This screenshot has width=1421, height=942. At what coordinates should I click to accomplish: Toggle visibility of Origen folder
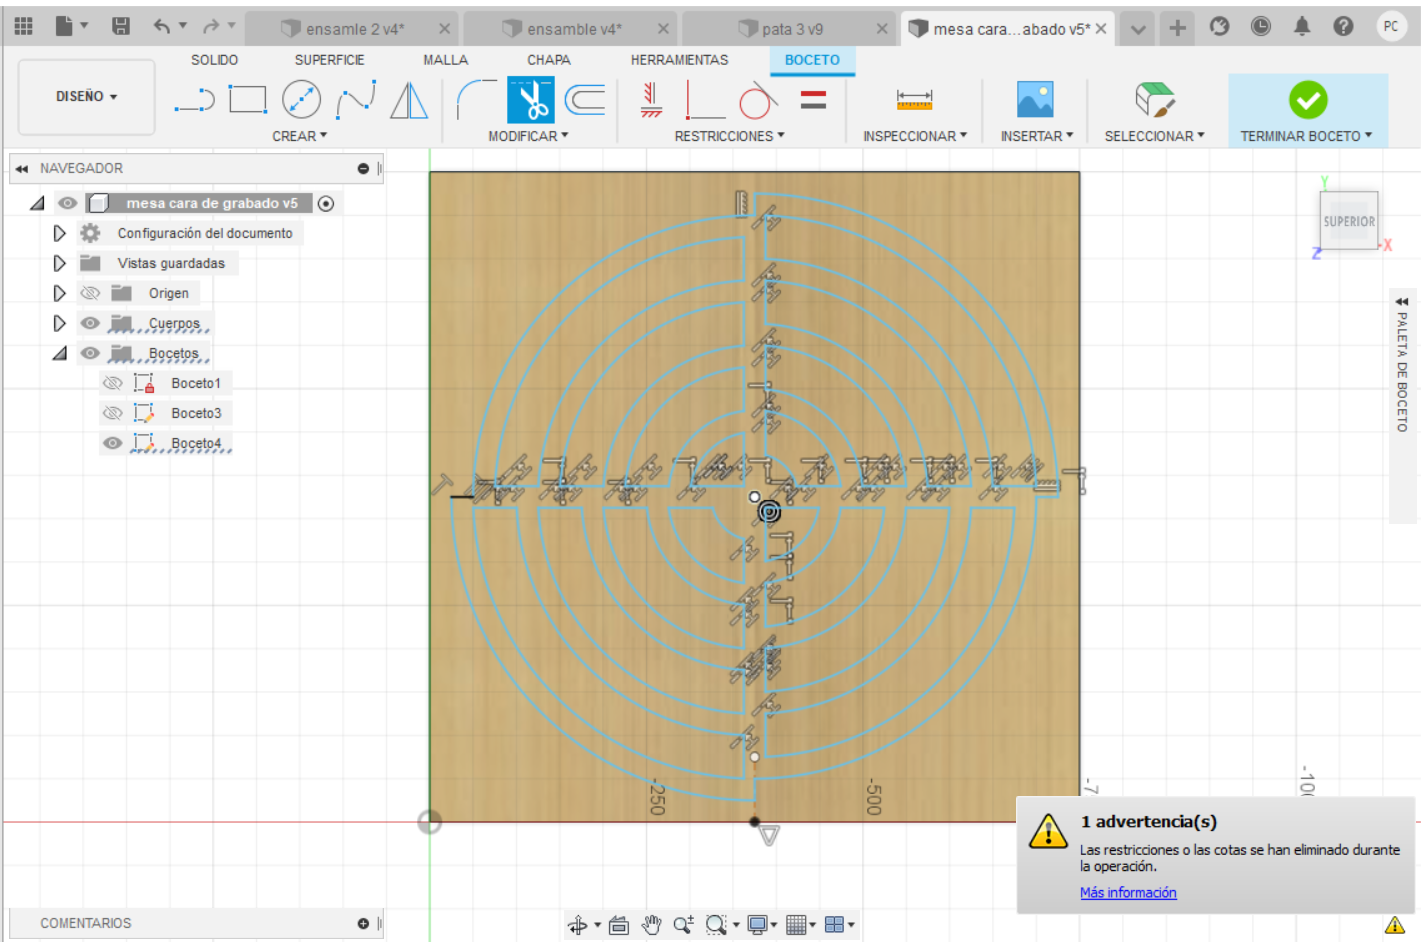pyautogui.click(x=90, y=293)
